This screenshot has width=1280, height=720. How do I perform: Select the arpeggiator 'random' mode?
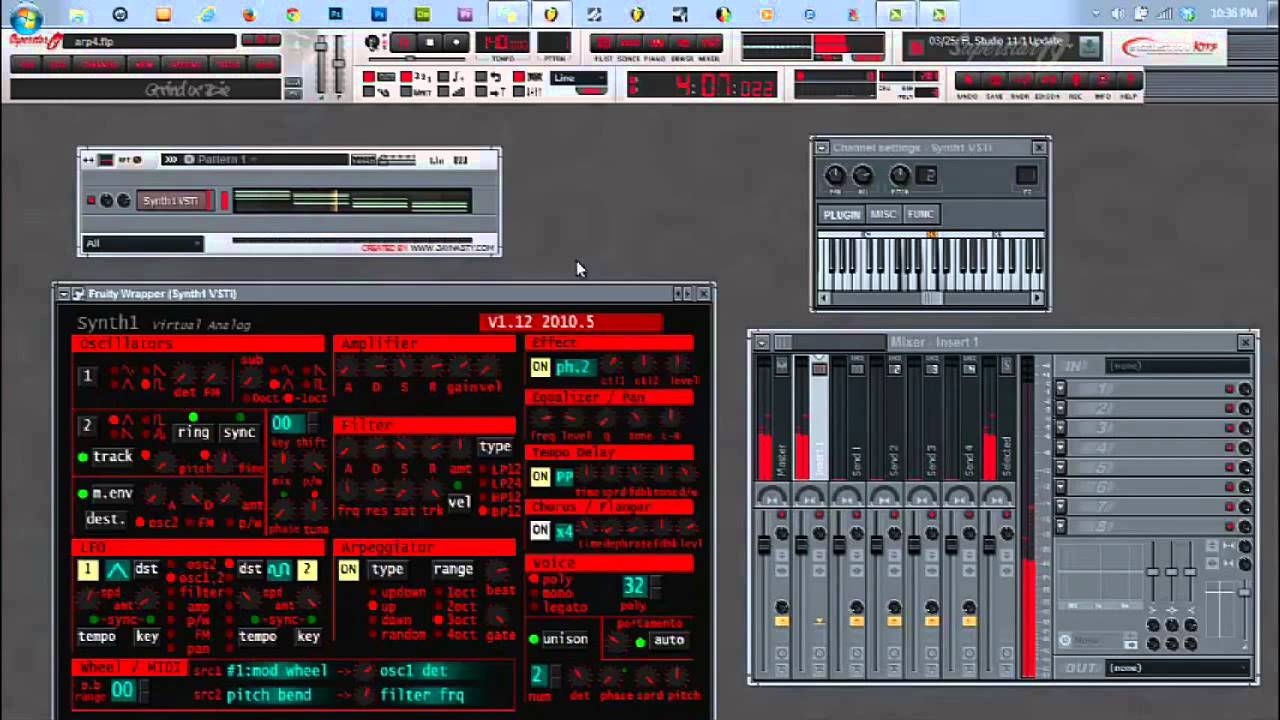coord(403,635)
